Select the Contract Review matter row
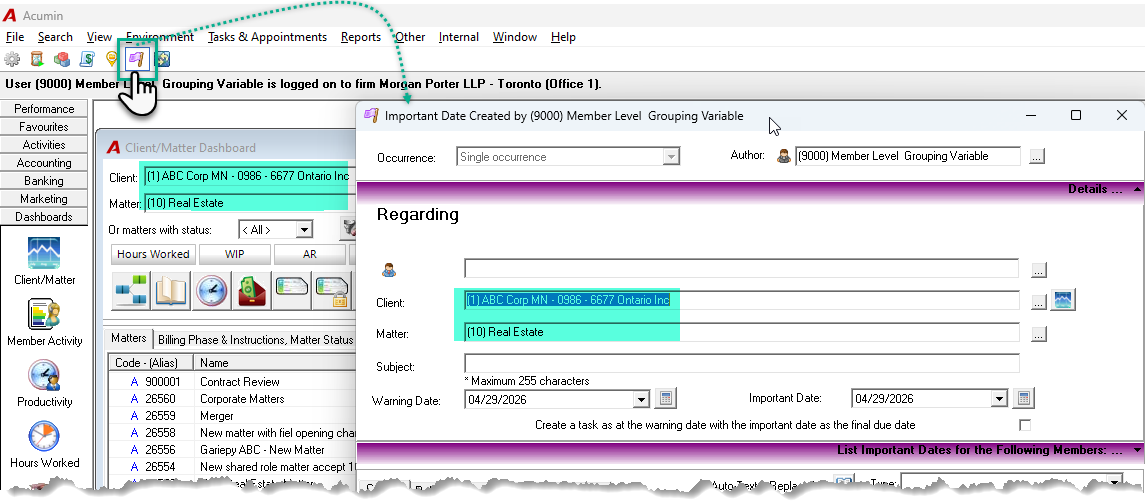 pos(232,381)
